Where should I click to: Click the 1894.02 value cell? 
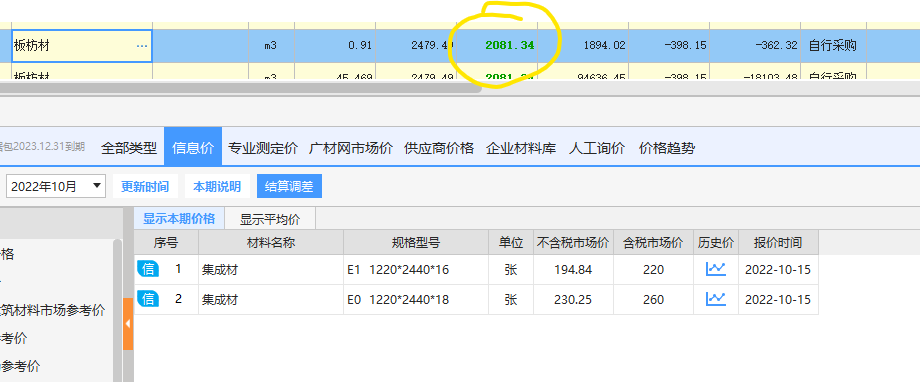click(604, 46)
